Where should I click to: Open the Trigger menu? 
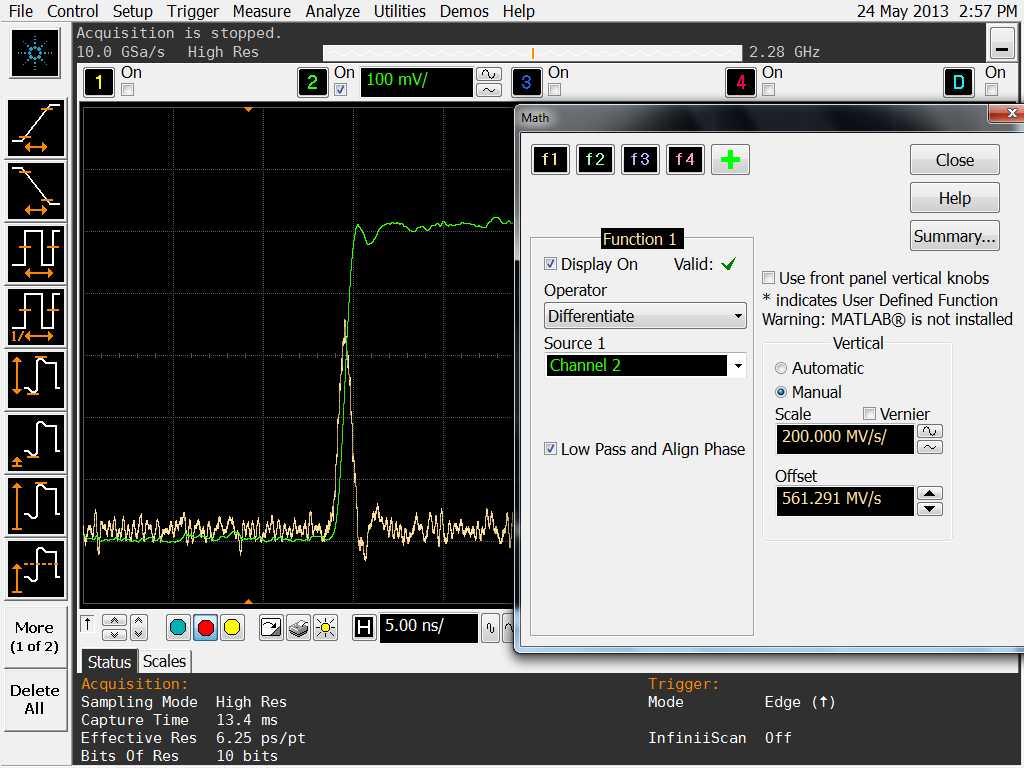coord(193,11)
